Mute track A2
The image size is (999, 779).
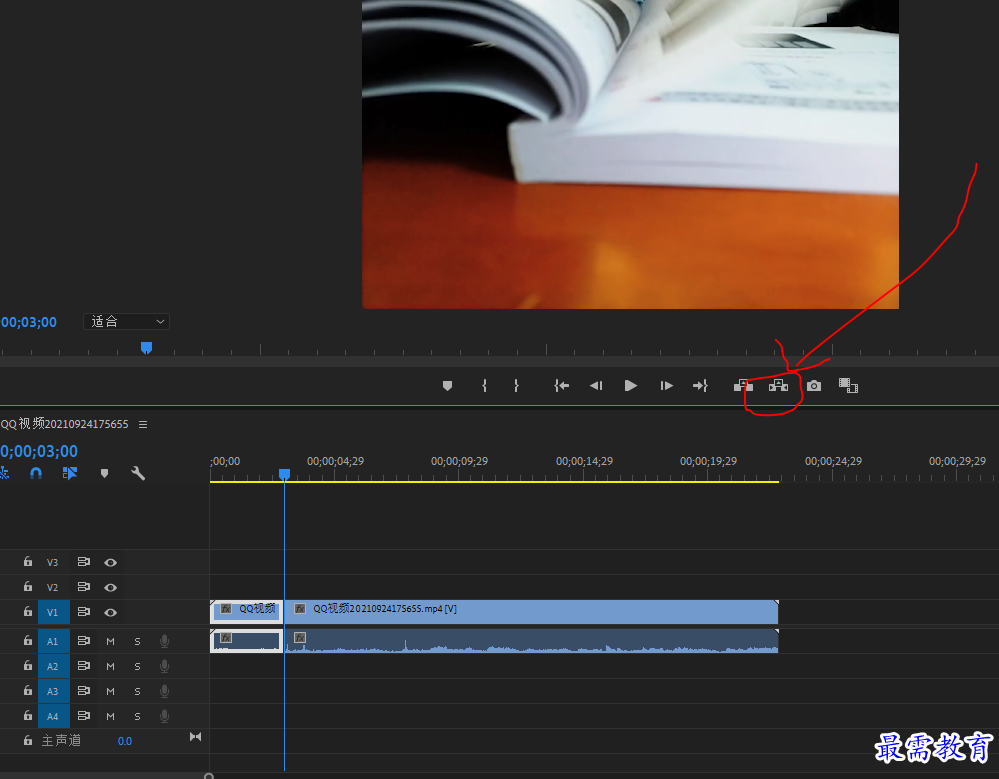coord(110,666)
